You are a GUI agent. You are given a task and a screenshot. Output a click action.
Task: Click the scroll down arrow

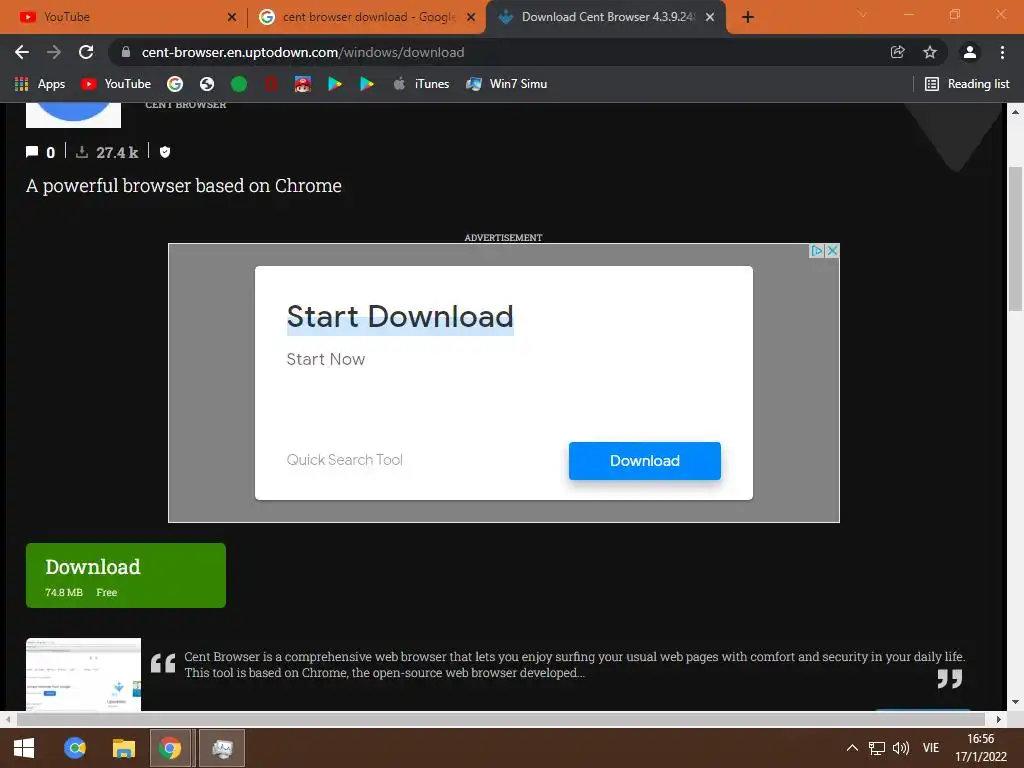pos(1015,703)
